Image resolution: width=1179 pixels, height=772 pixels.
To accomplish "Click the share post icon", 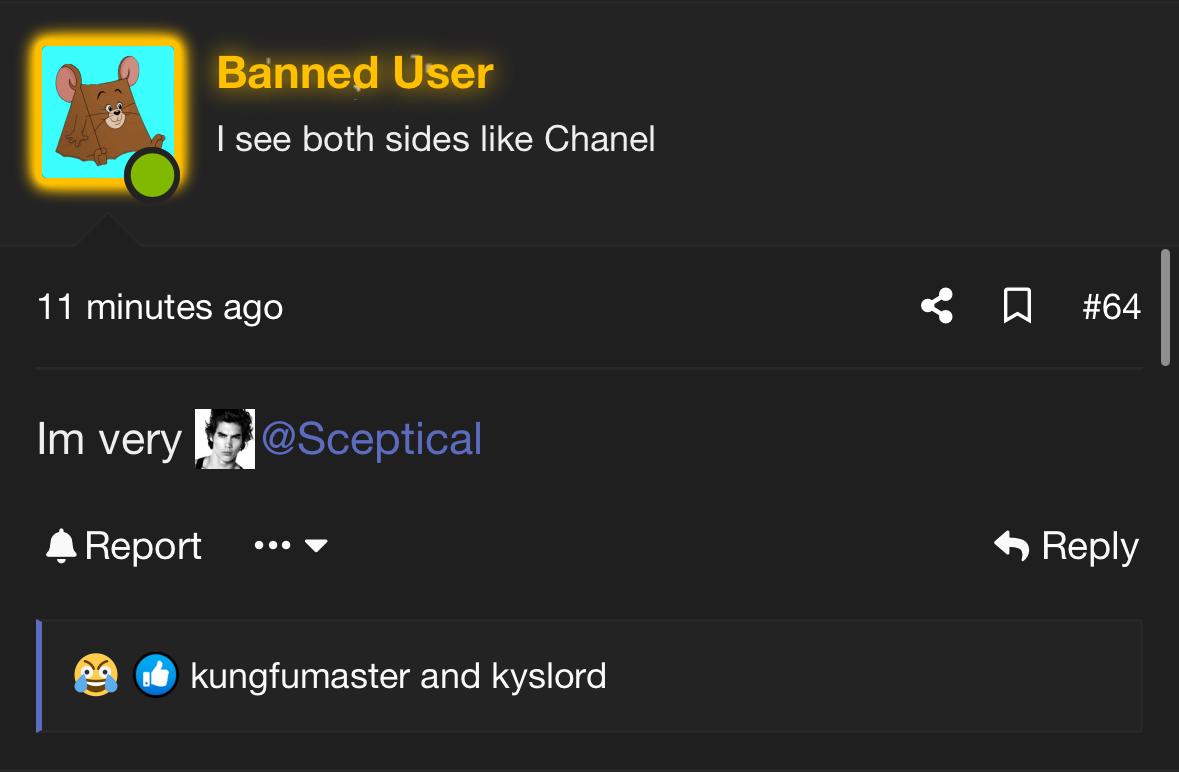I will tap(937, 306).
